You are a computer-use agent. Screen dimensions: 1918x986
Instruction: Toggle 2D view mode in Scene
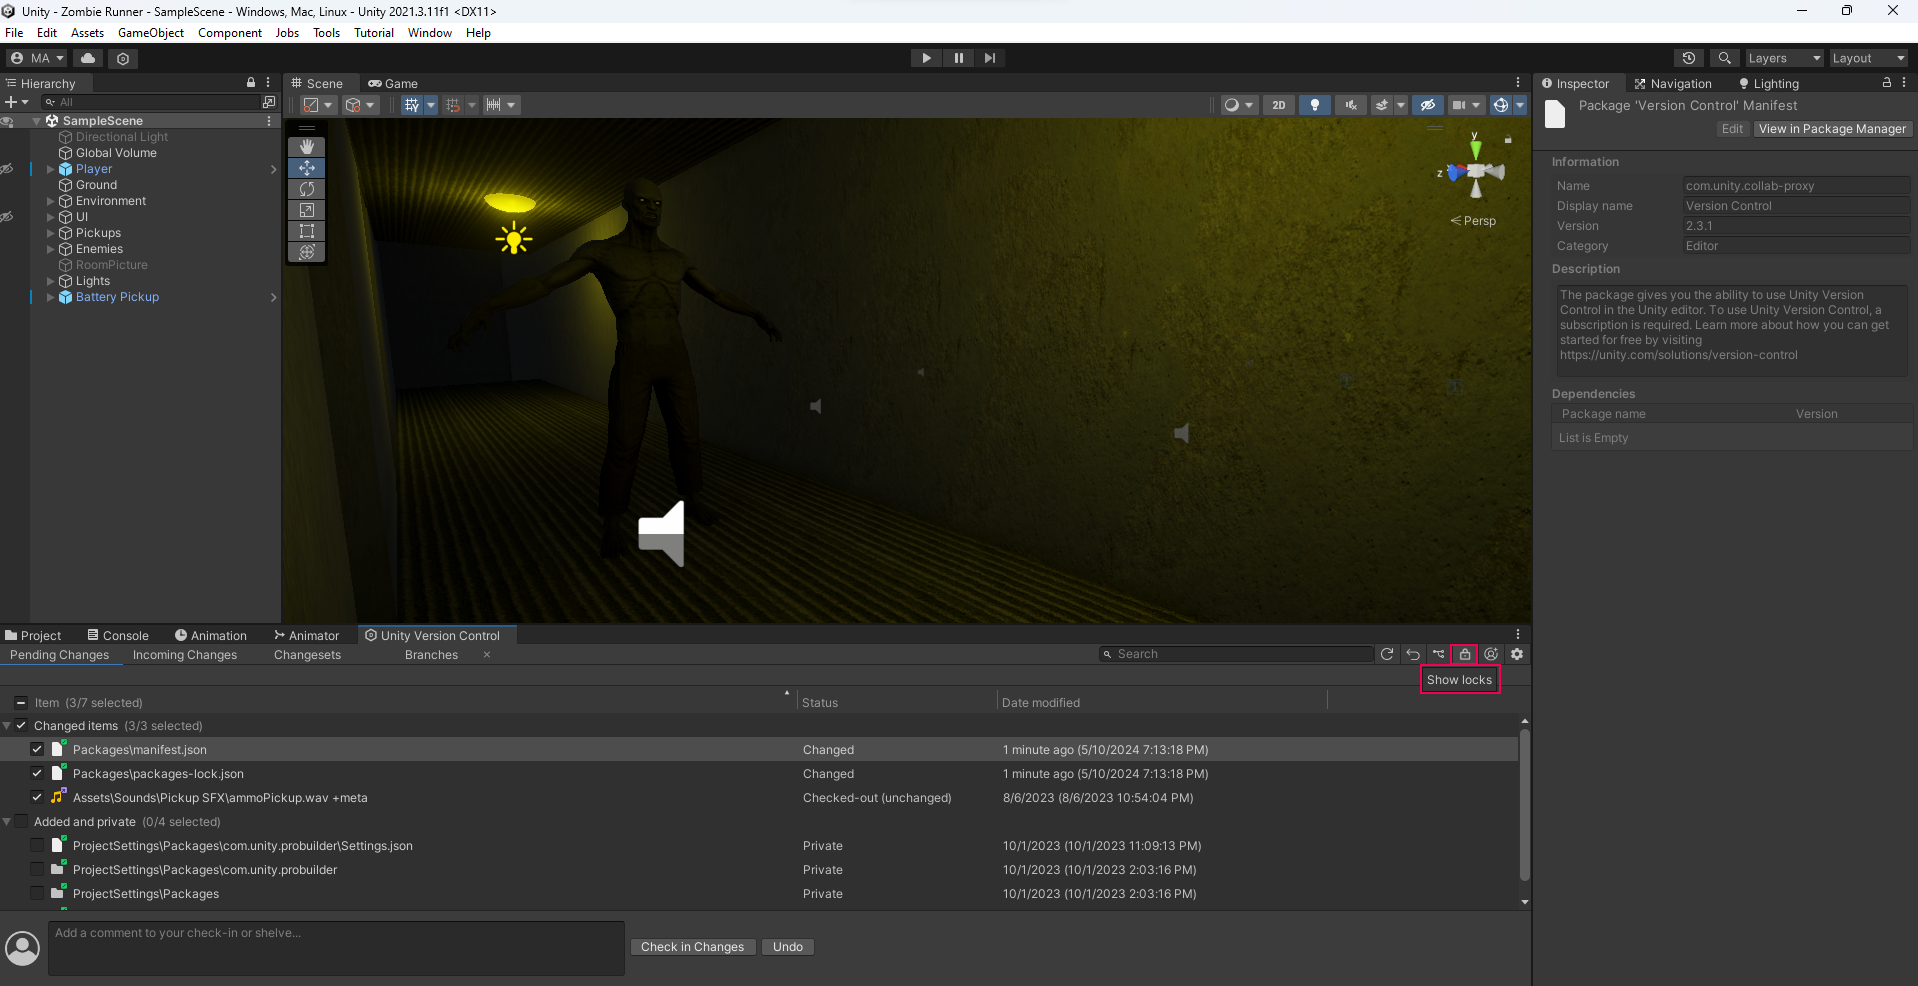pyautogui.click(x=1278, y=105)
